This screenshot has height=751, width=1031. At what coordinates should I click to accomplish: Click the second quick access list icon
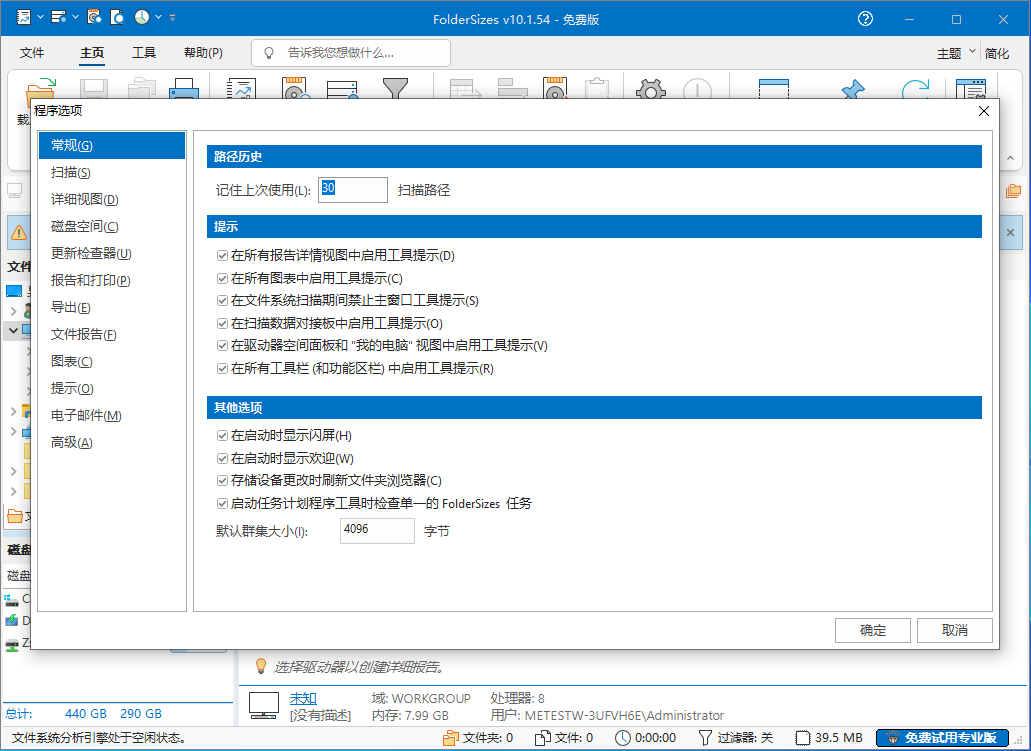coord(59,18)
